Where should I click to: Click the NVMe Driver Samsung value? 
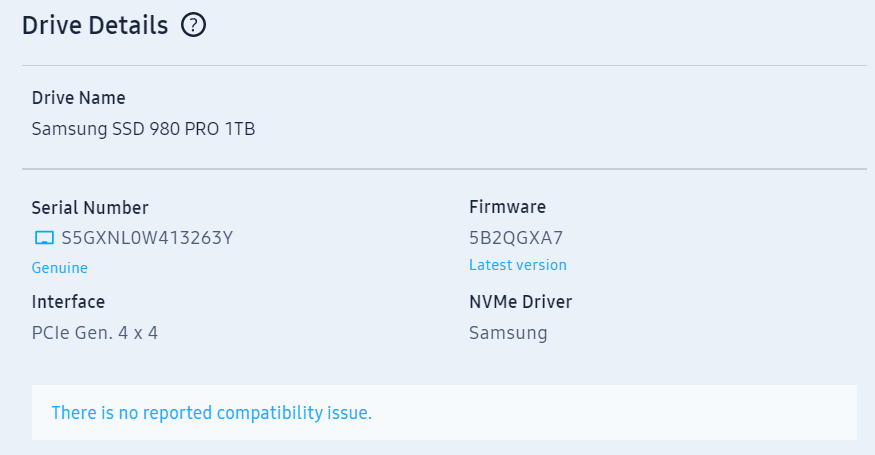[x=508, y=333]
